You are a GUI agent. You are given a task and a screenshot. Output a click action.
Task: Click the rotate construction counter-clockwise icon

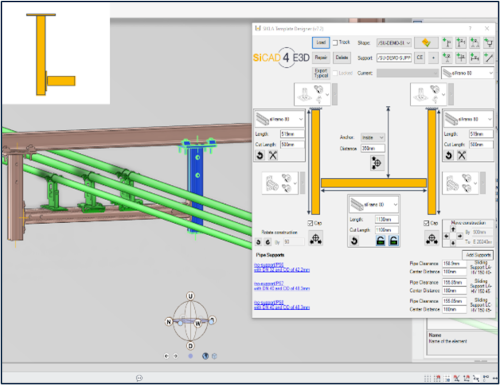(258, 242)
